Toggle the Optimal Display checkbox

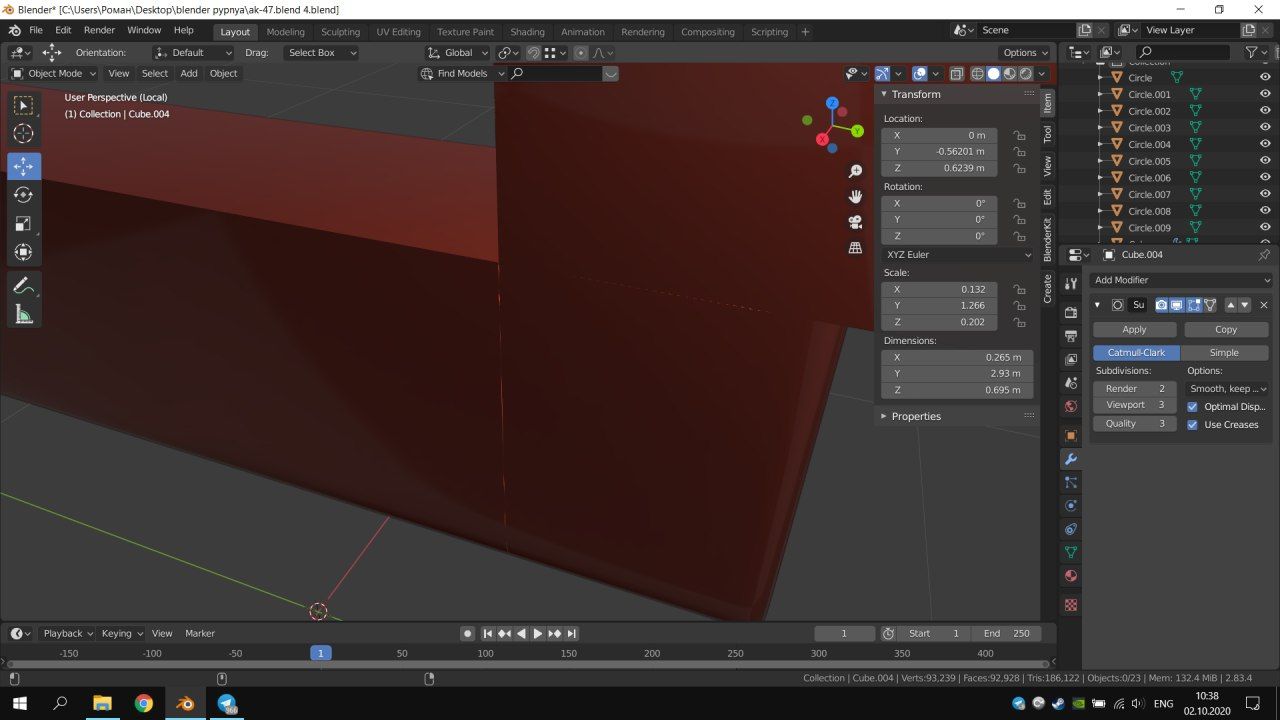1192,407
